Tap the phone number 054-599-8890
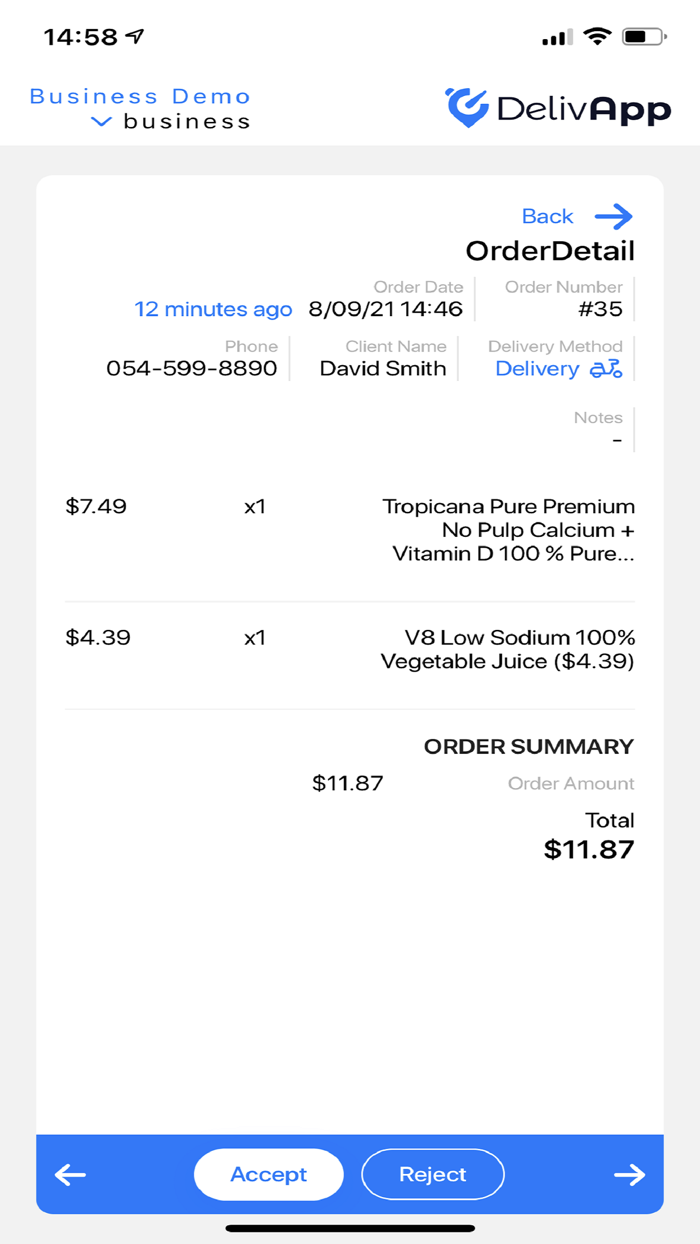700x1244 pixels. [191, 369]
